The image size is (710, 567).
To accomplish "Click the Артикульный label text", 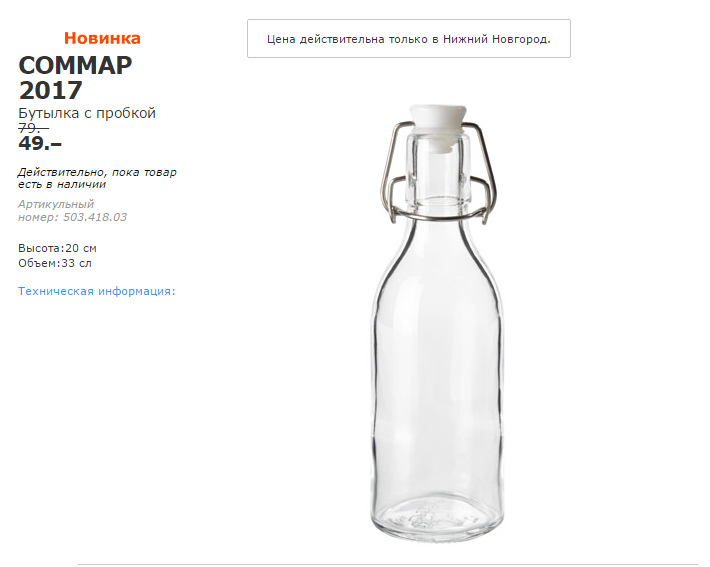I will [x=56, y=204].
